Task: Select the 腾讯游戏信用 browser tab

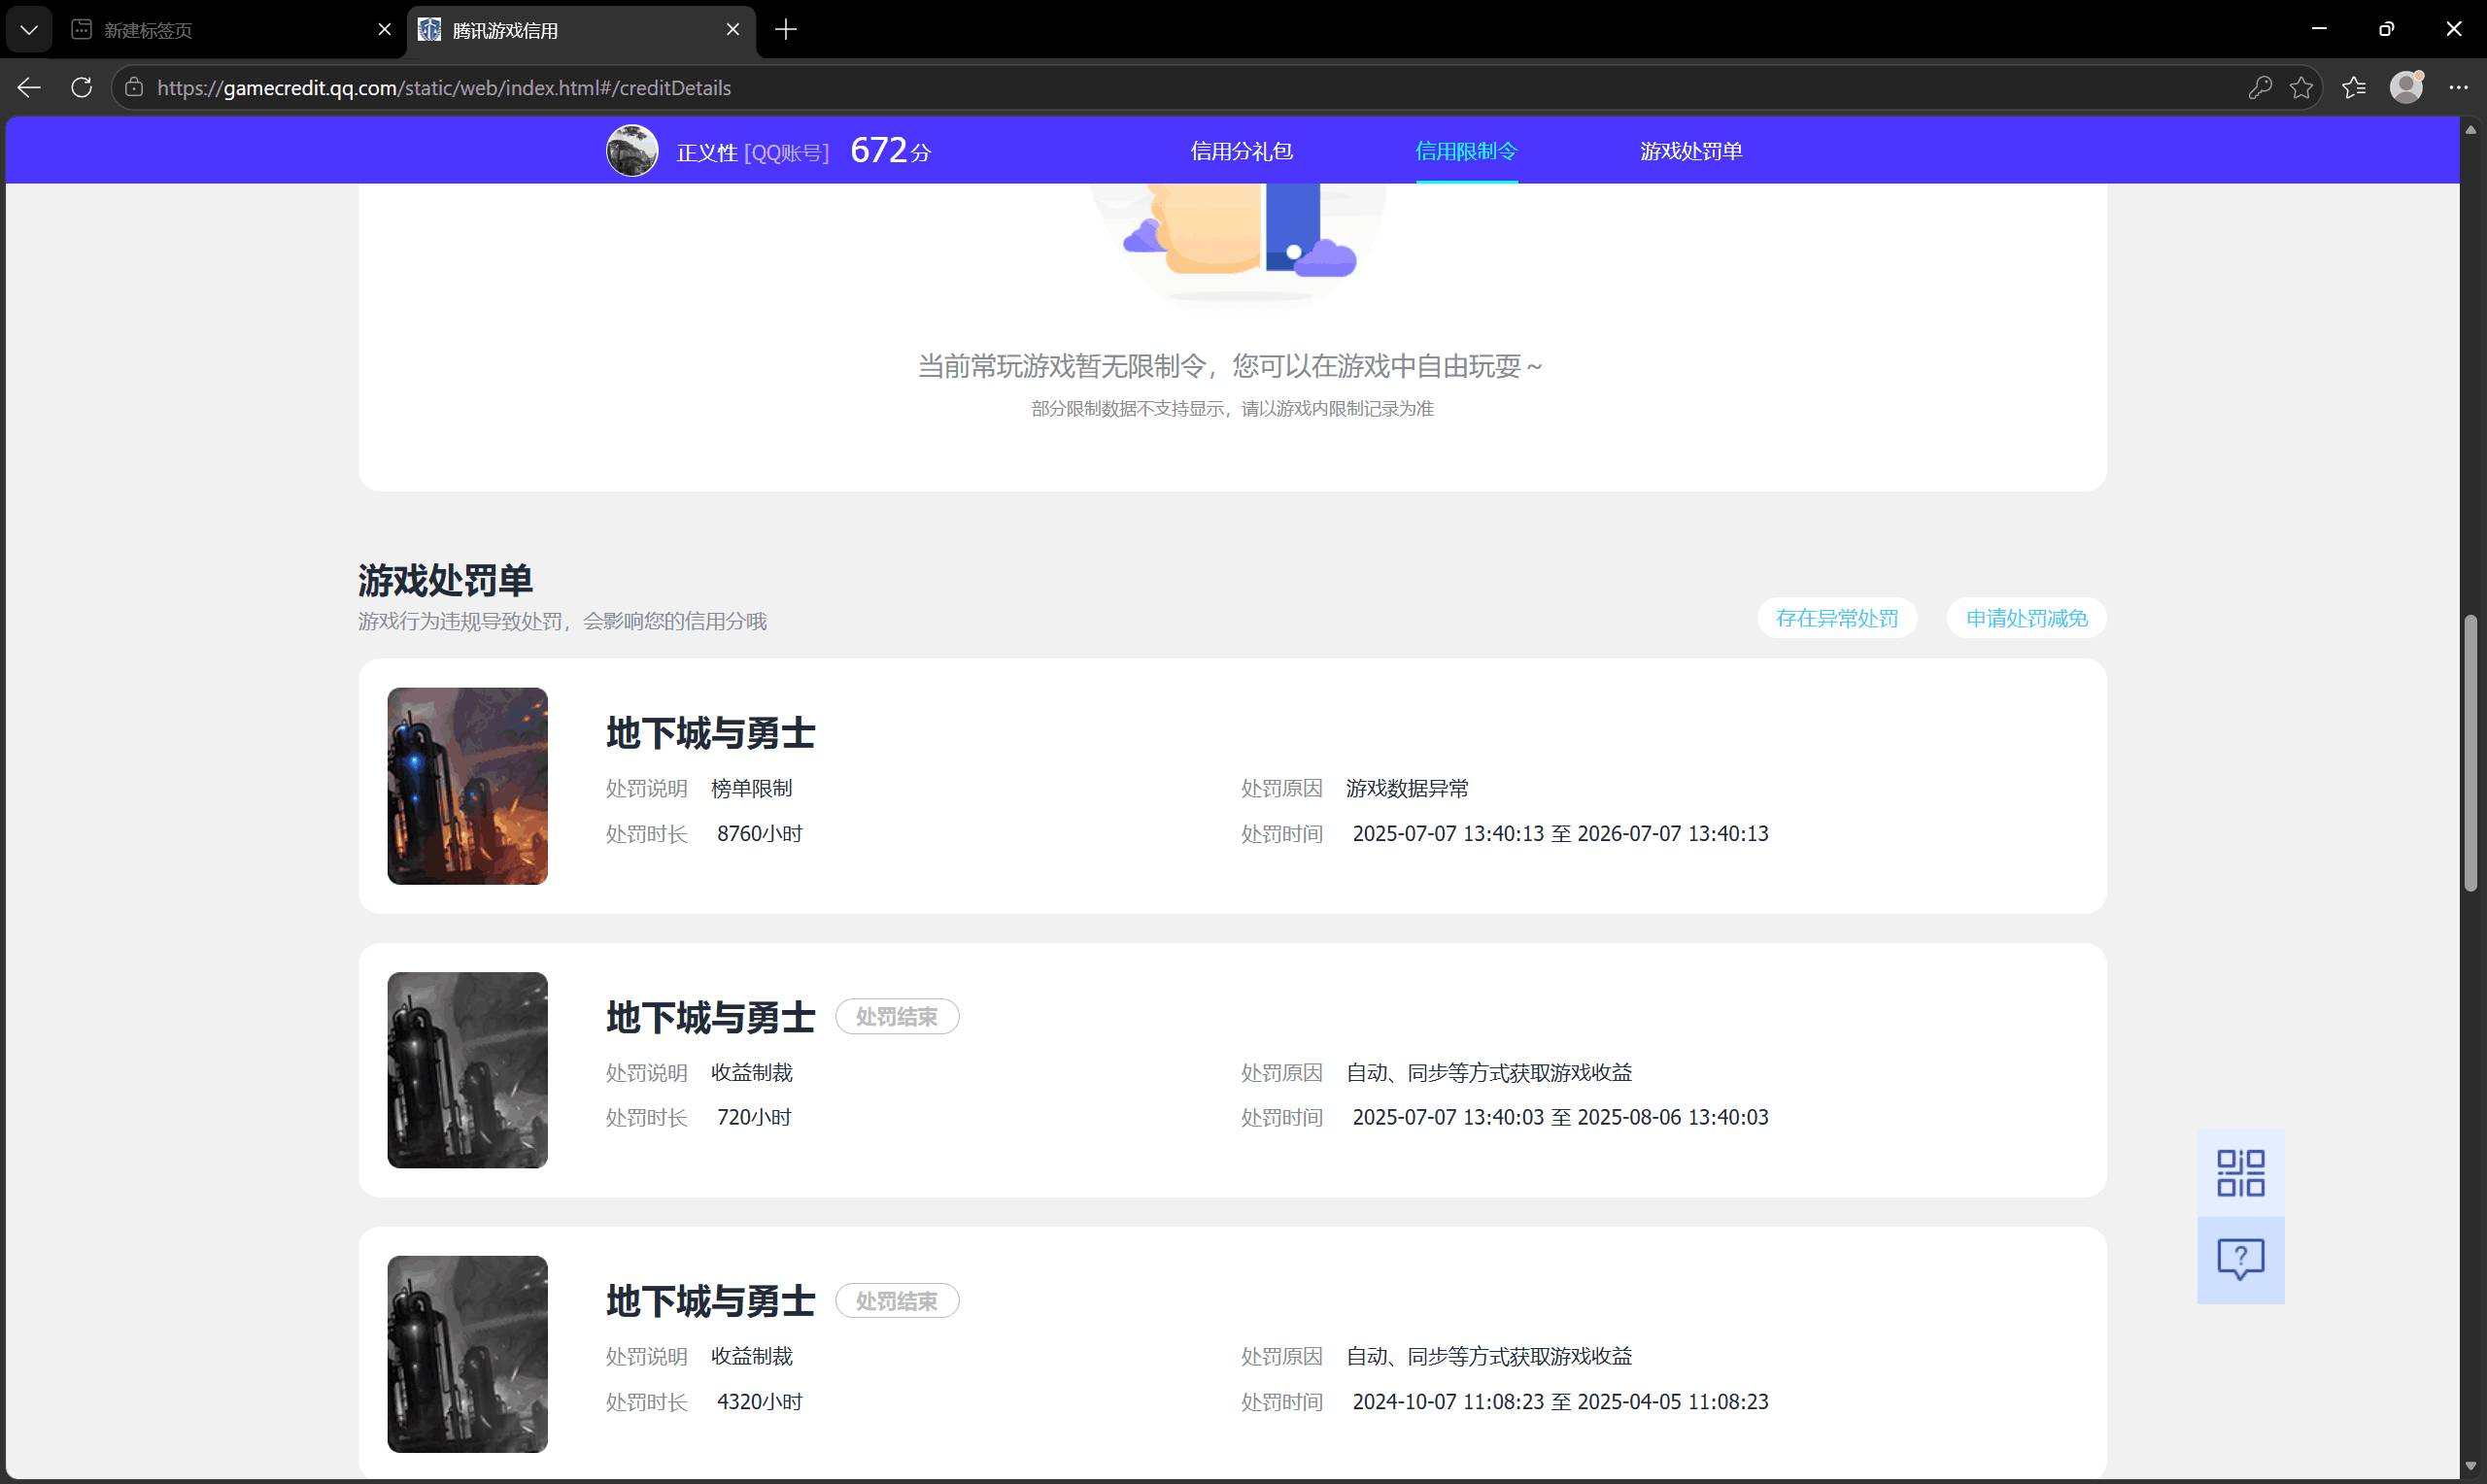Action: click(581, 30)
